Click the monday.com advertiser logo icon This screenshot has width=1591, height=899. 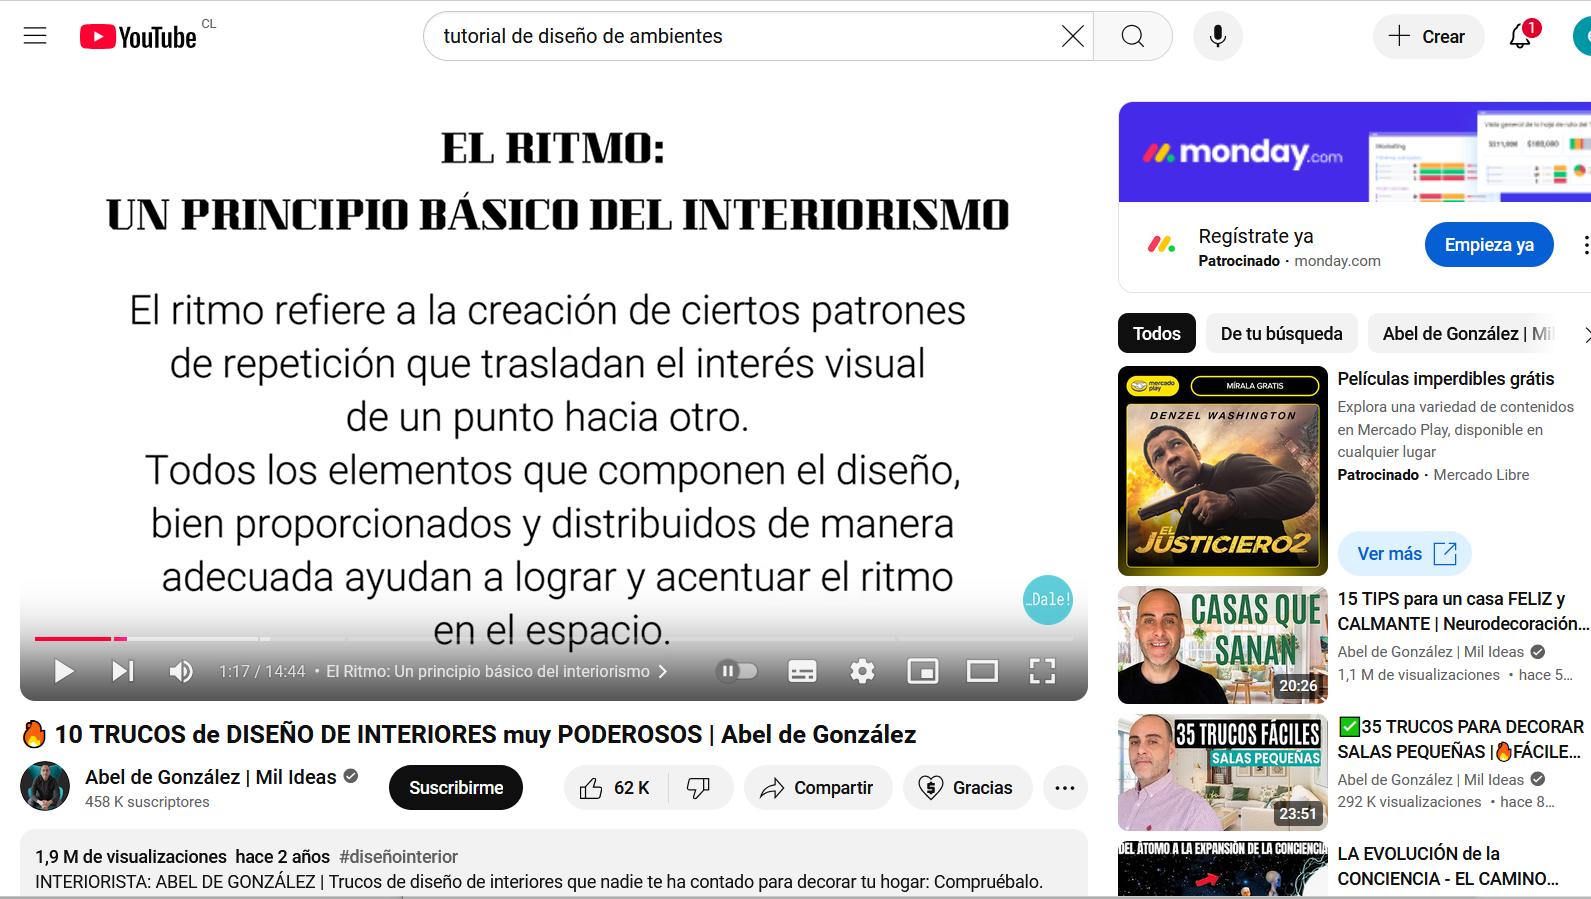tap(1161, 245)
